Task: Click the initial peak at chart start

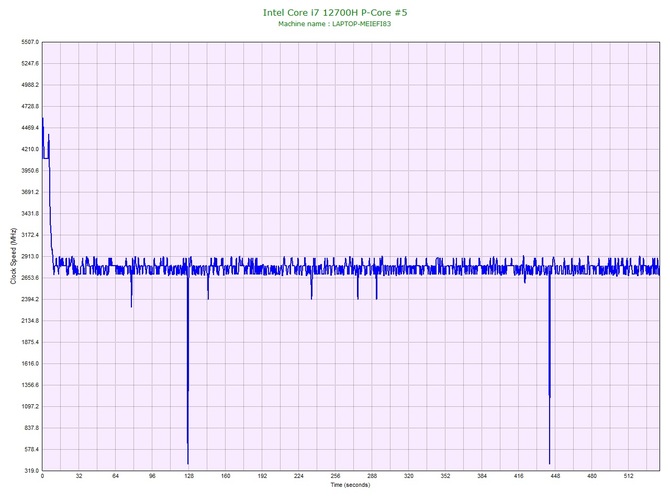Action: (x=43, y=138)
